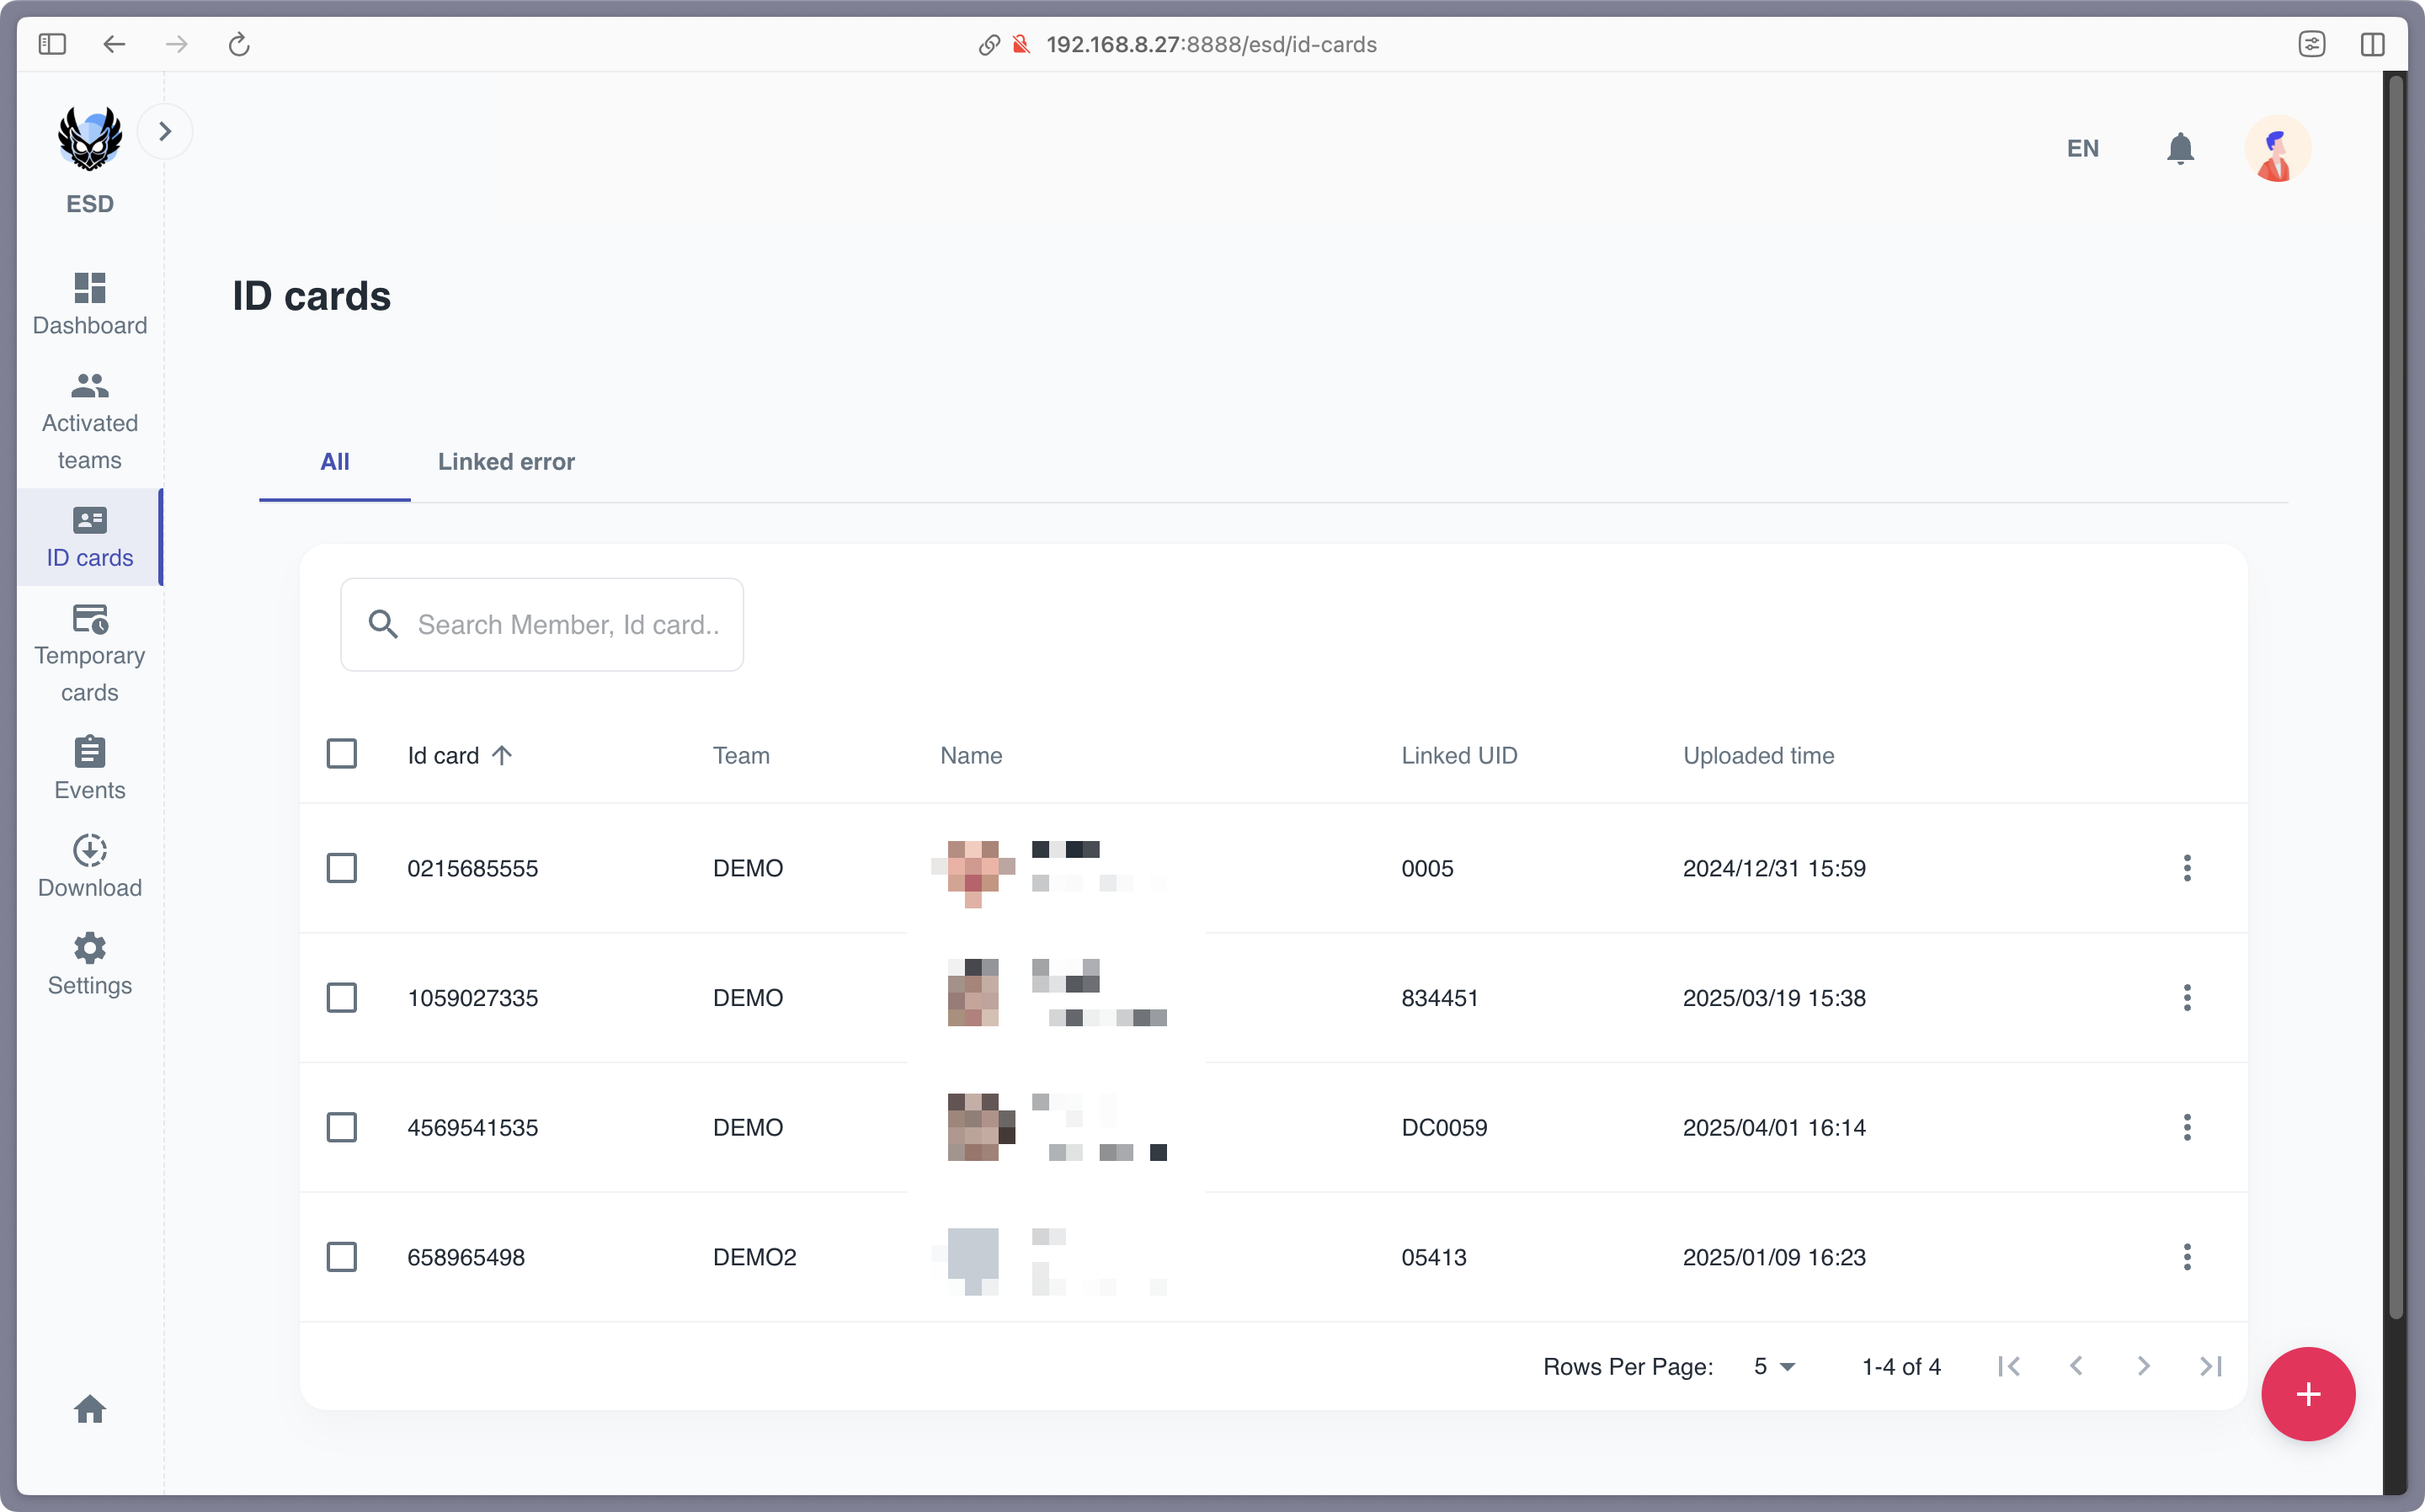This screenshot has height=1512, width=2425.
Task: Open Rows Per Page dropdown
Action: 1774,1366
